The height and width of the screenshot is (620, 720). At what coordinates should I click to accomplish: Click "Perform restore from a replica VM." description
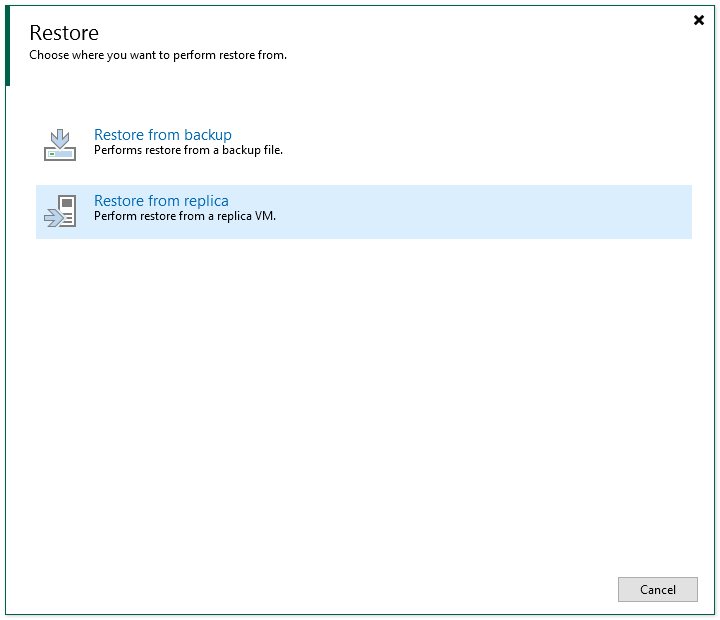[x=184, y=215]
